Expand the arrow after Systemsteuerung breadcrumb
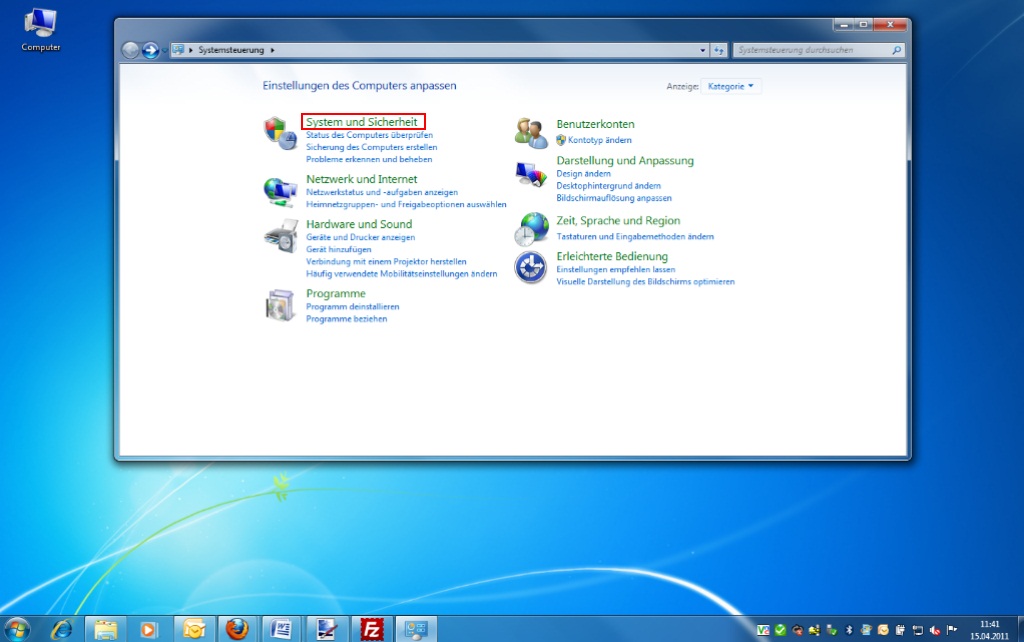 point(272,50)
